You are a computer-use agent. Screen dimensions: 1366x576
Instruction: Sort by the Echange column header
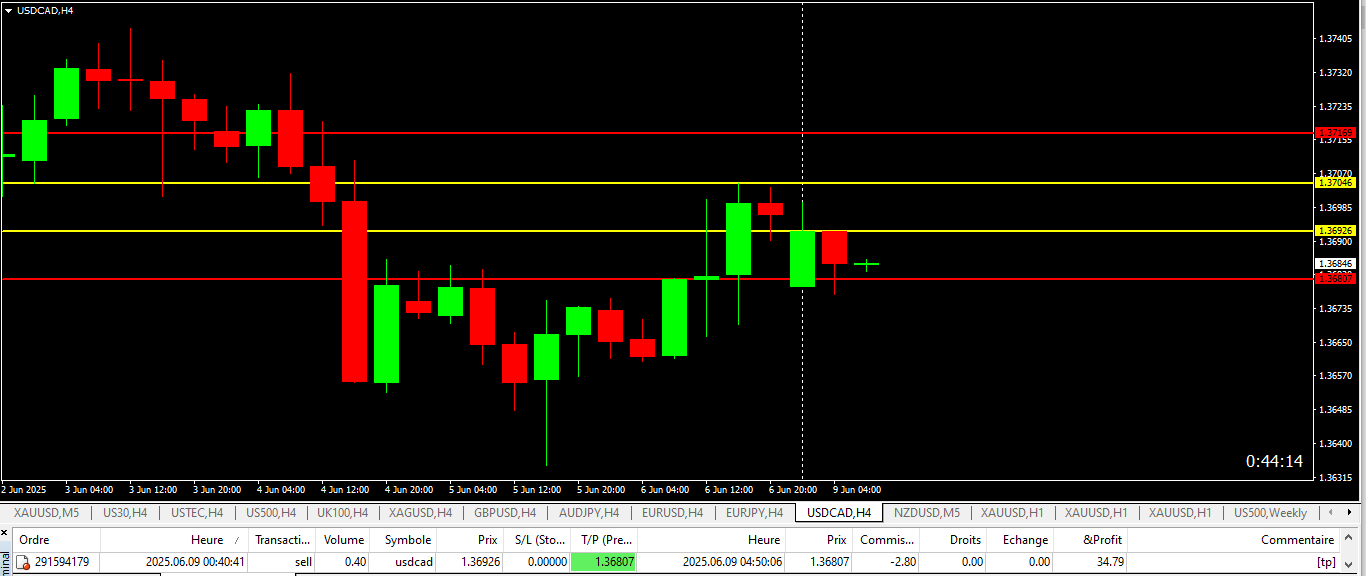(x=1020, y=540)
